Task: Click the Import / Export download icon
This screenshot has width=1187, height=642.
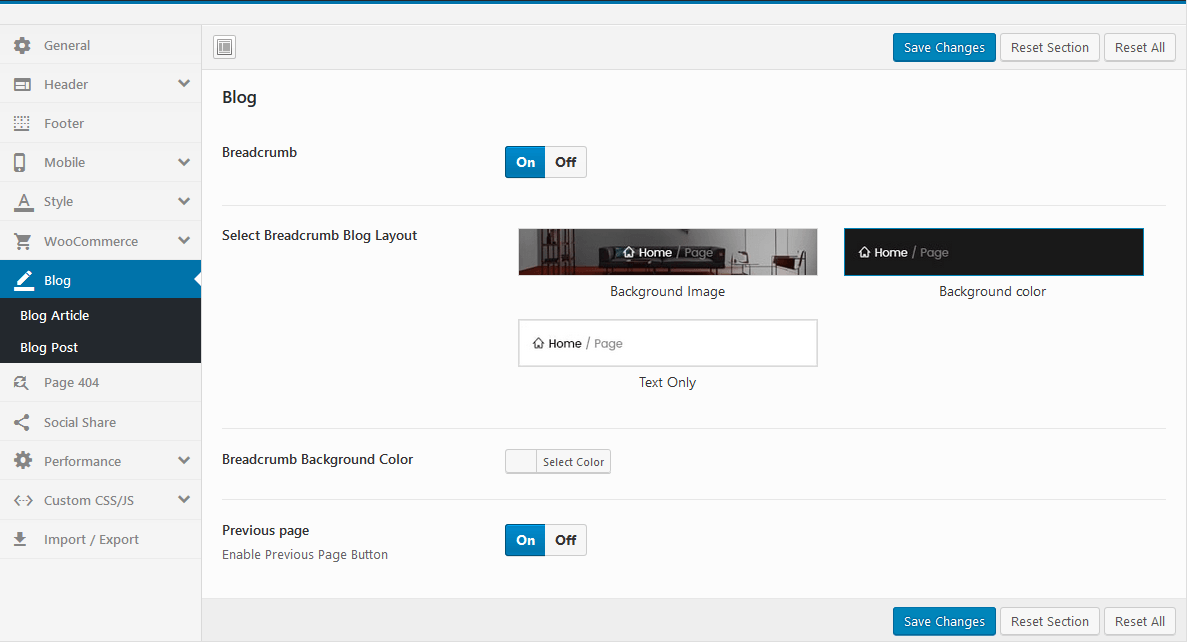Action: tap(20, 539)
